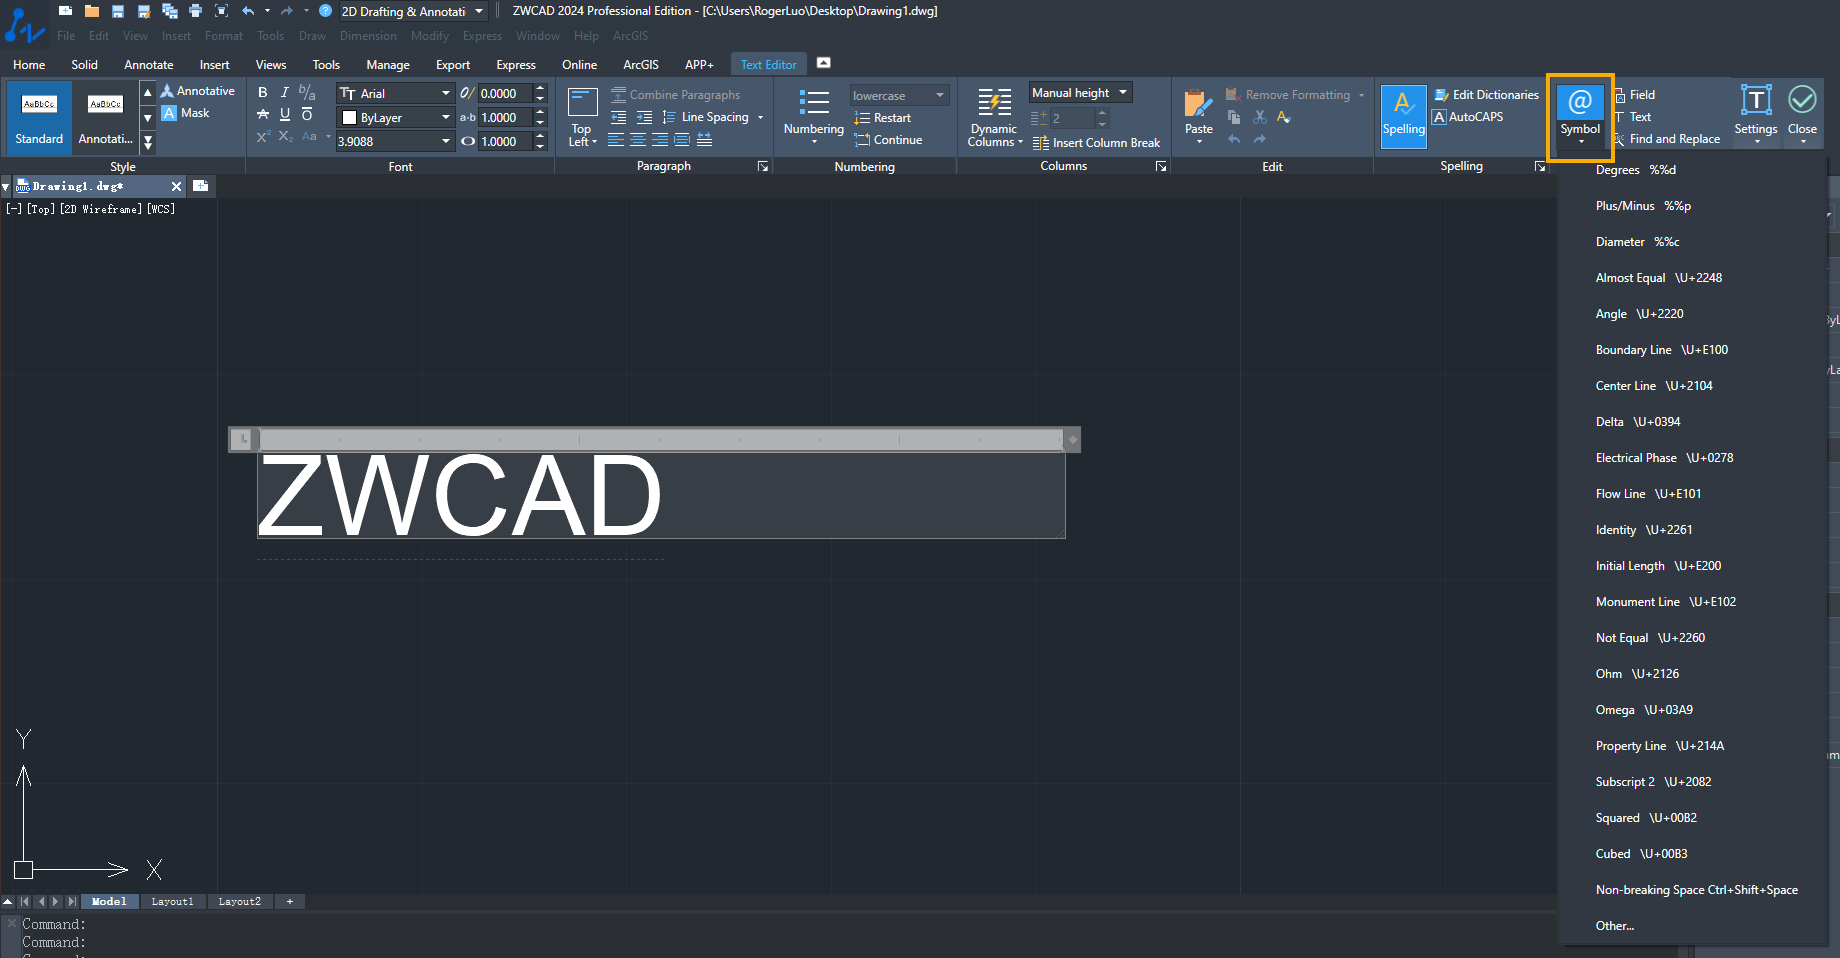1840x958 pixels.
Task: Right-align paragraph text
Action: pos(660,140)
